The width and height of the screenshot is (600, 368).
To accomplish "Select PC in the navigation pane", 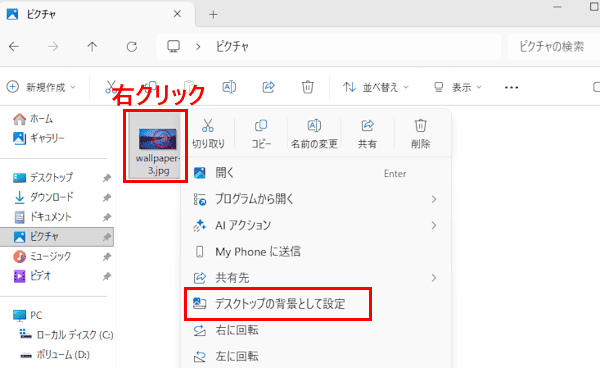I will 28,316.
